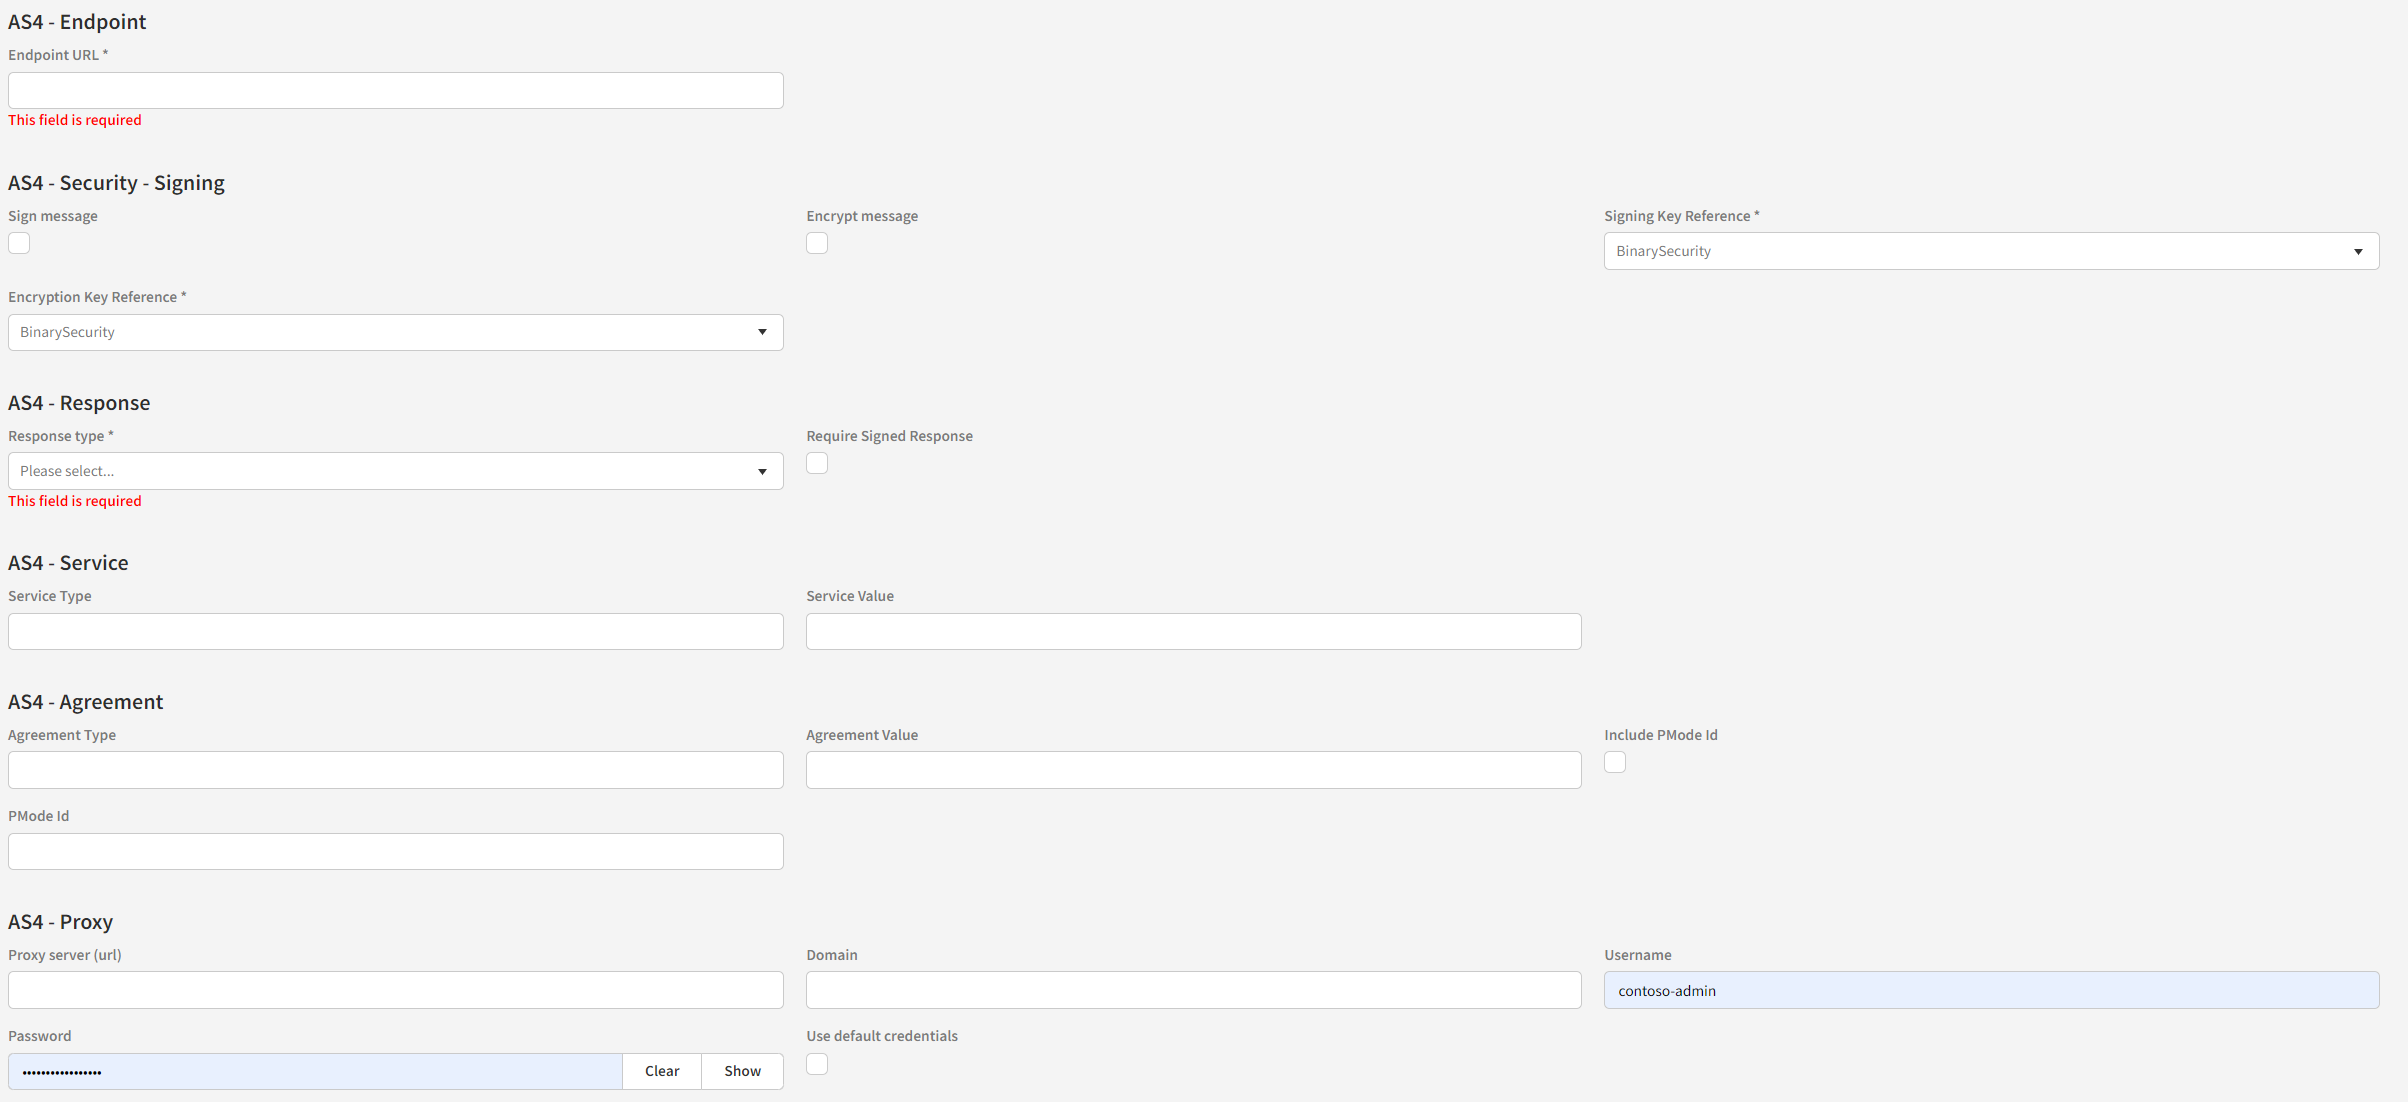The width and height of the screenshot is (2408, 1102).
Task: Focus the Service Value input
Action: (x=1193, y=631)
